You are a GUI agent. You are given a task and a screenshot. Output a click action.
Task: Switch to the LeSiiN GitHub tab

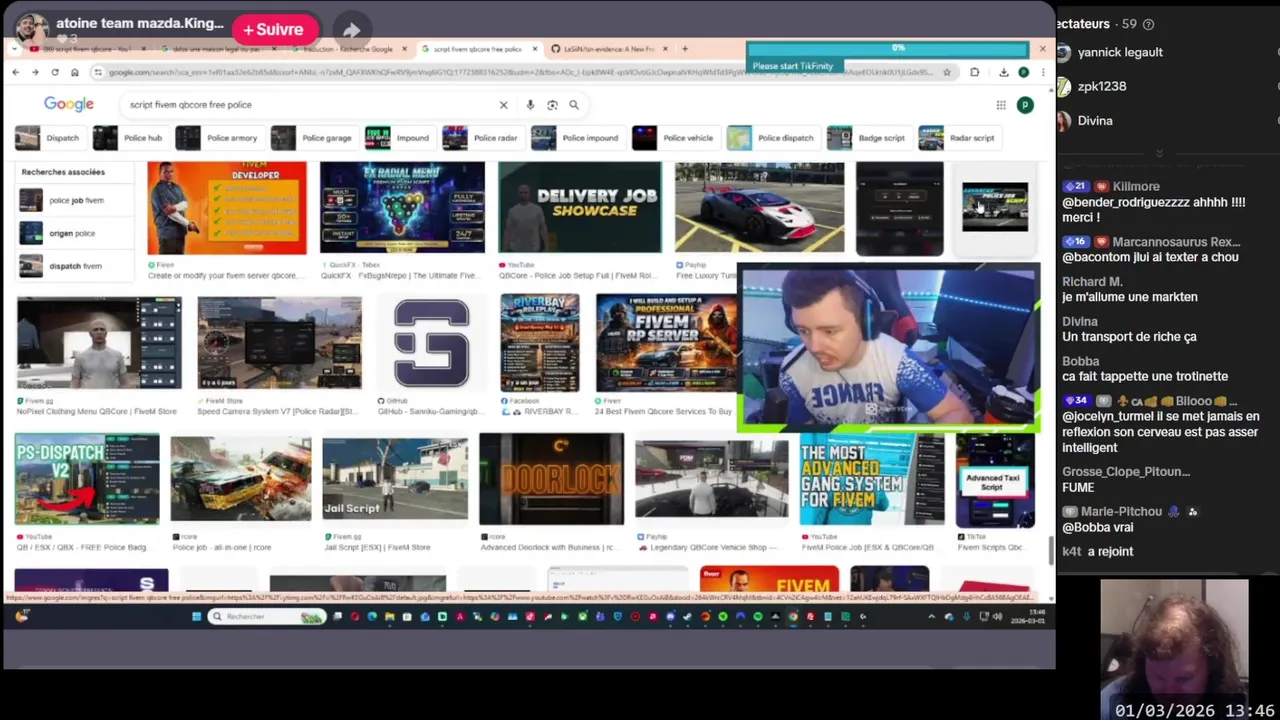pyautogui.click(x=608, y=49)
